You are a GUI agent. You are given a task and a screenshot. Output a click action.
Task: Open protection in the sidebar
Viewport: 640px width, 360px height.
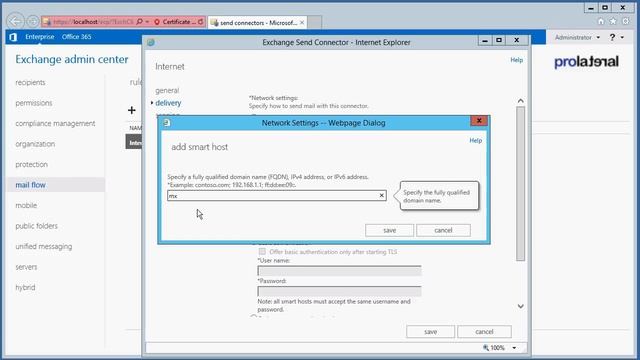pos(31,164)
